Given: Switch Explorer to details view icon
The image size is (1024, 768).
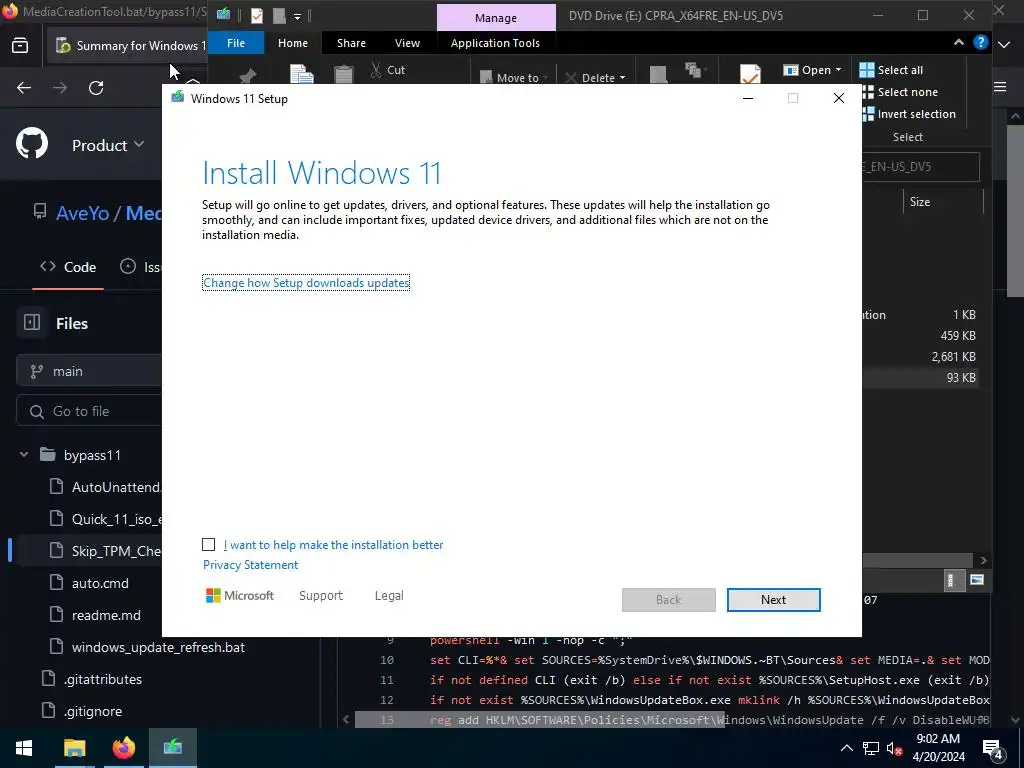Looking at the screenshot, I should (952, 580).
